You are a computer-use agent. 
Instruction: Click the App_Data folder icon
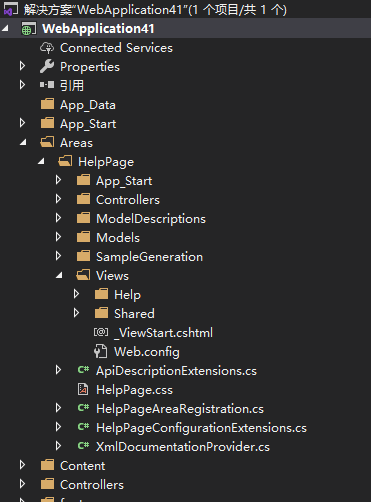pos(47,104)
